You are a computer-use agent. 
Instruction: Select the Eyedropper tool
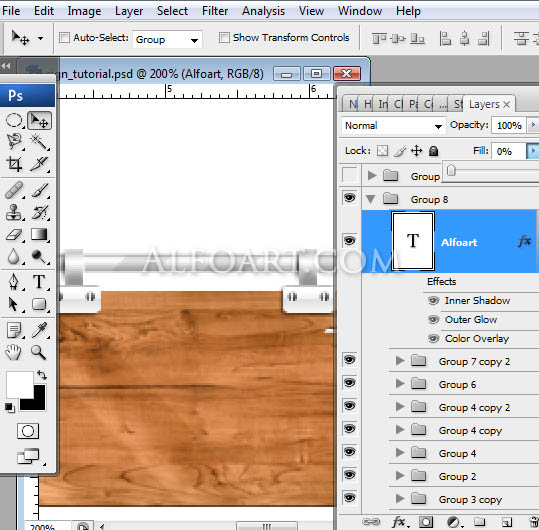coord(40,330)
